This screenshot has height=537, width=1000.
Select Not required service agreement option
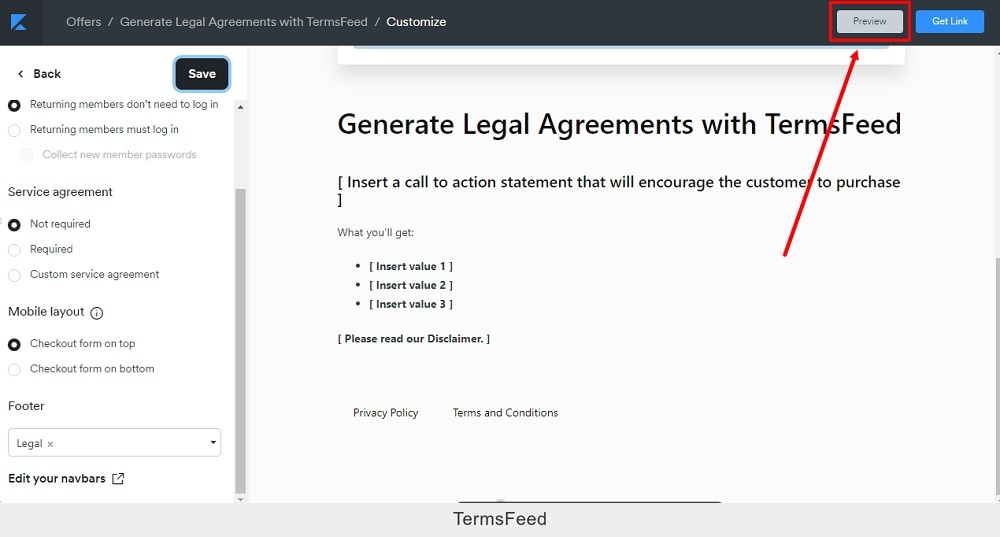coord(14,224)
